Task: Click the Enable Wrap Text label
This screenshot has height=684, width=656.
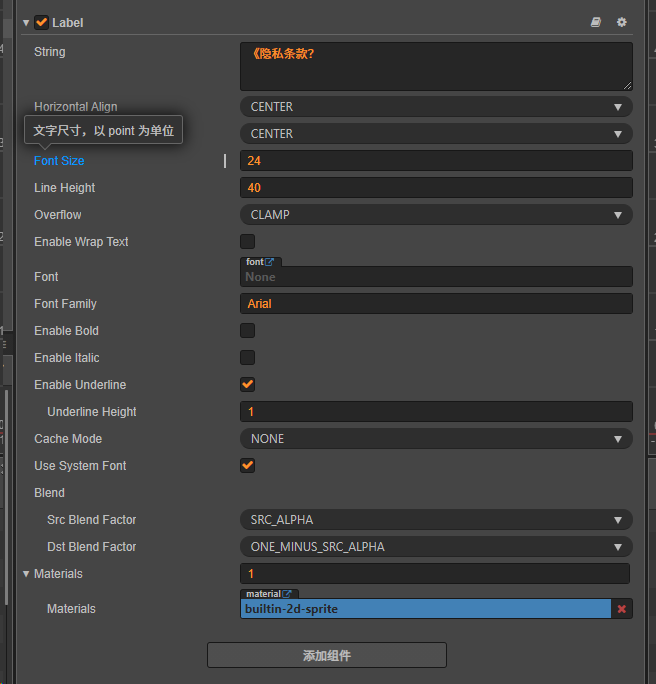Action: point(81,242)
